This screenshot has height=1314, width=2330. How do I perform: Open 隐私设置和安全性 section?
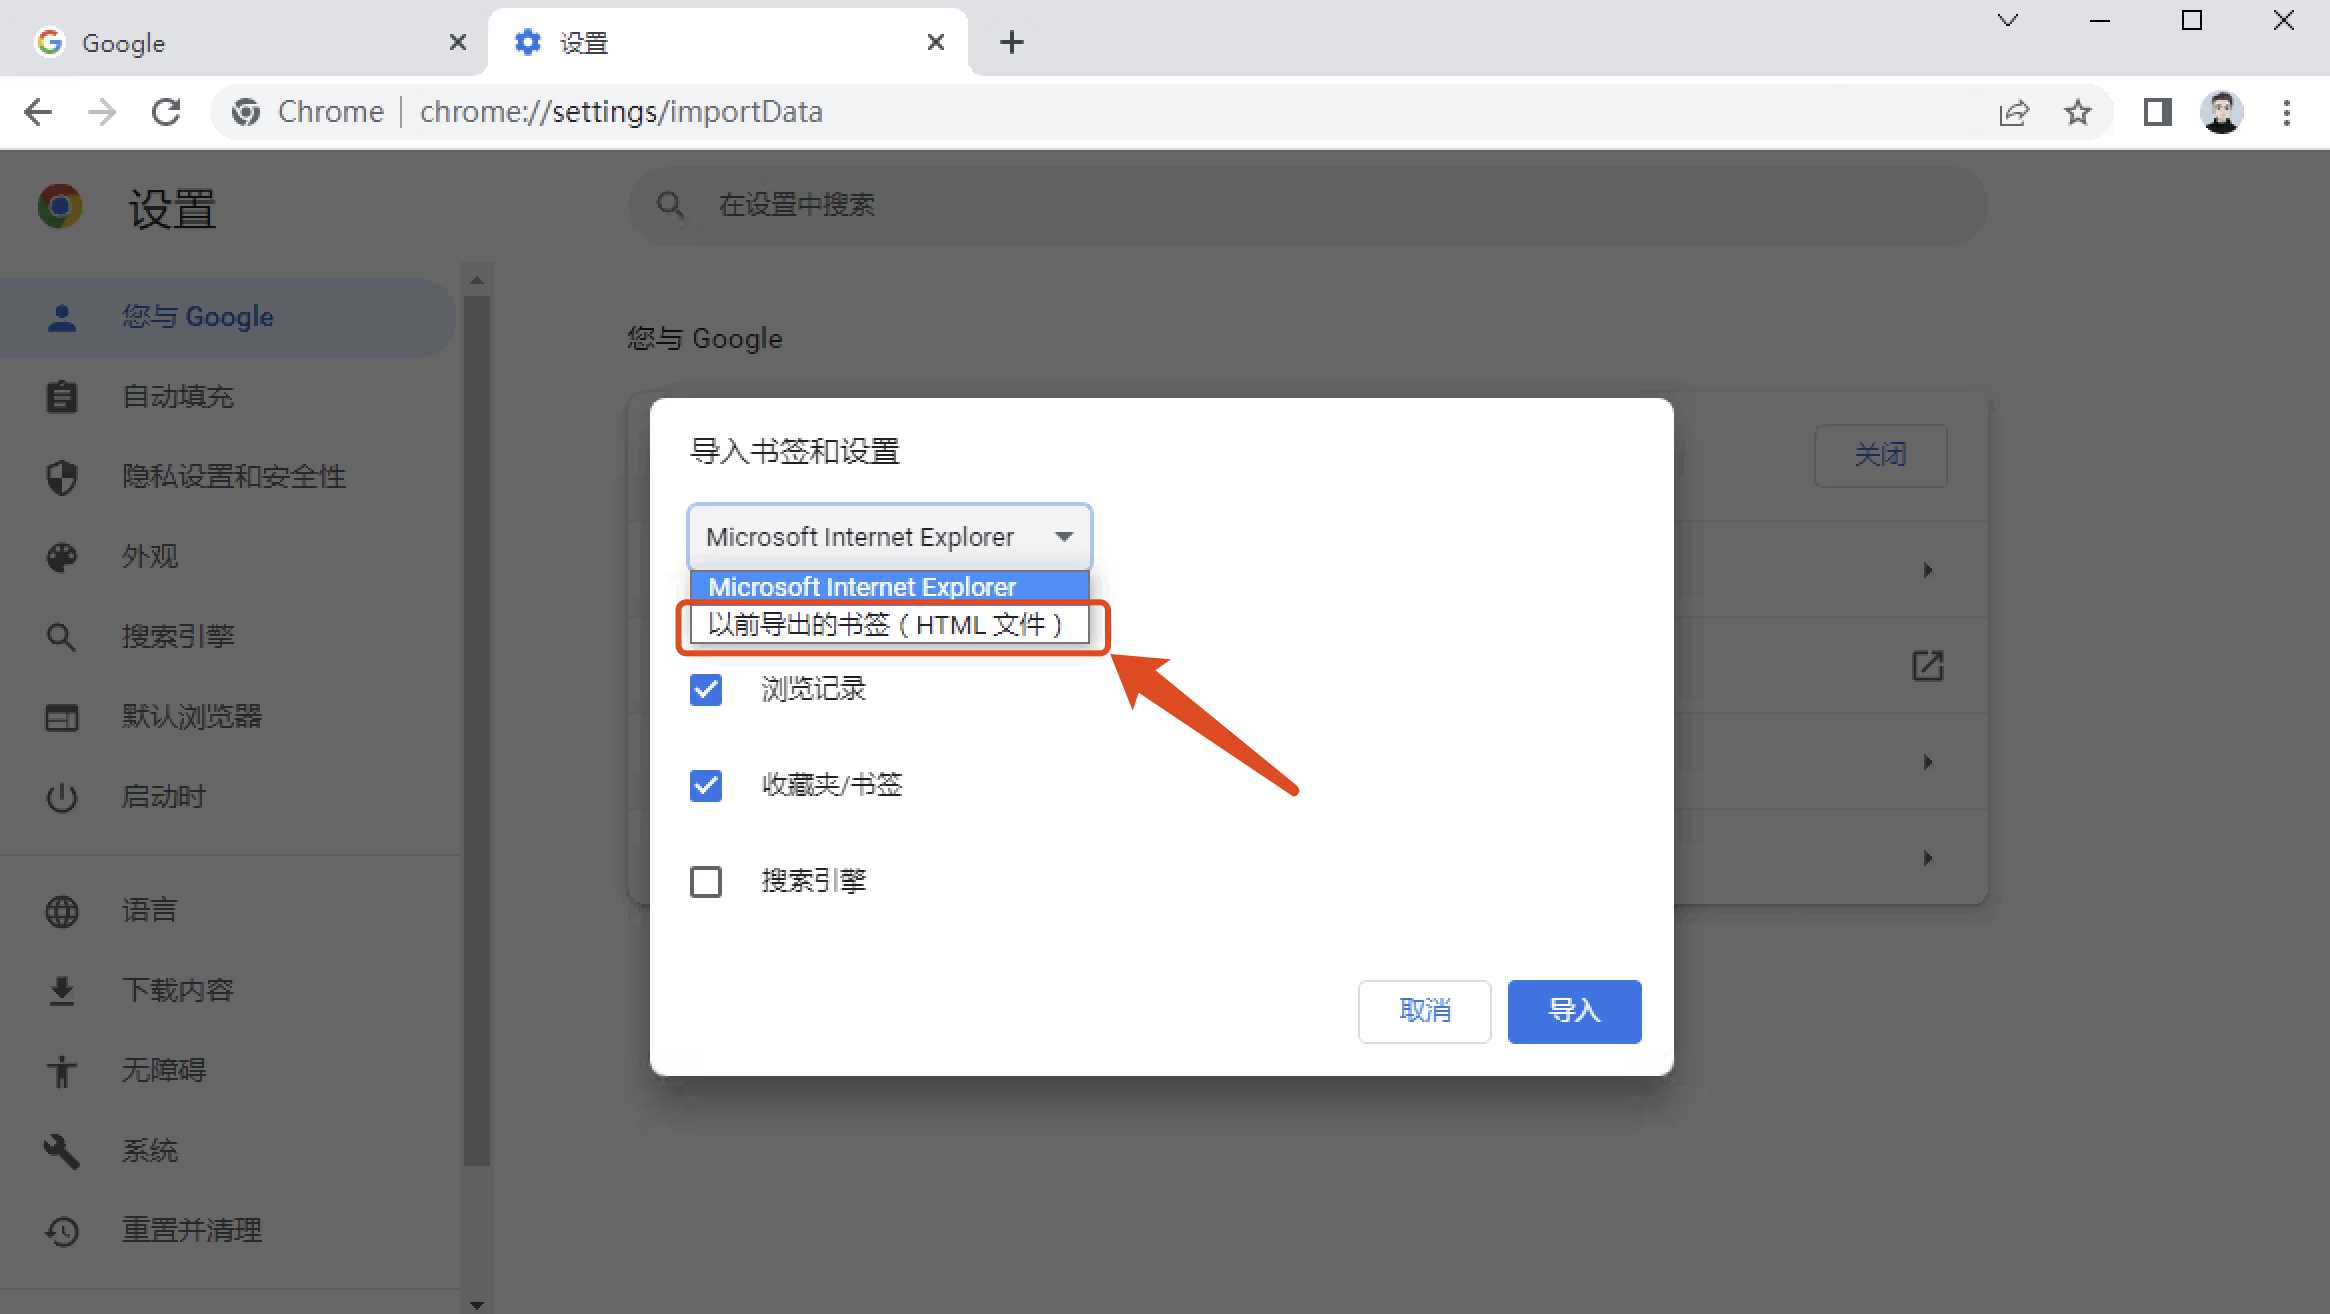228,477
